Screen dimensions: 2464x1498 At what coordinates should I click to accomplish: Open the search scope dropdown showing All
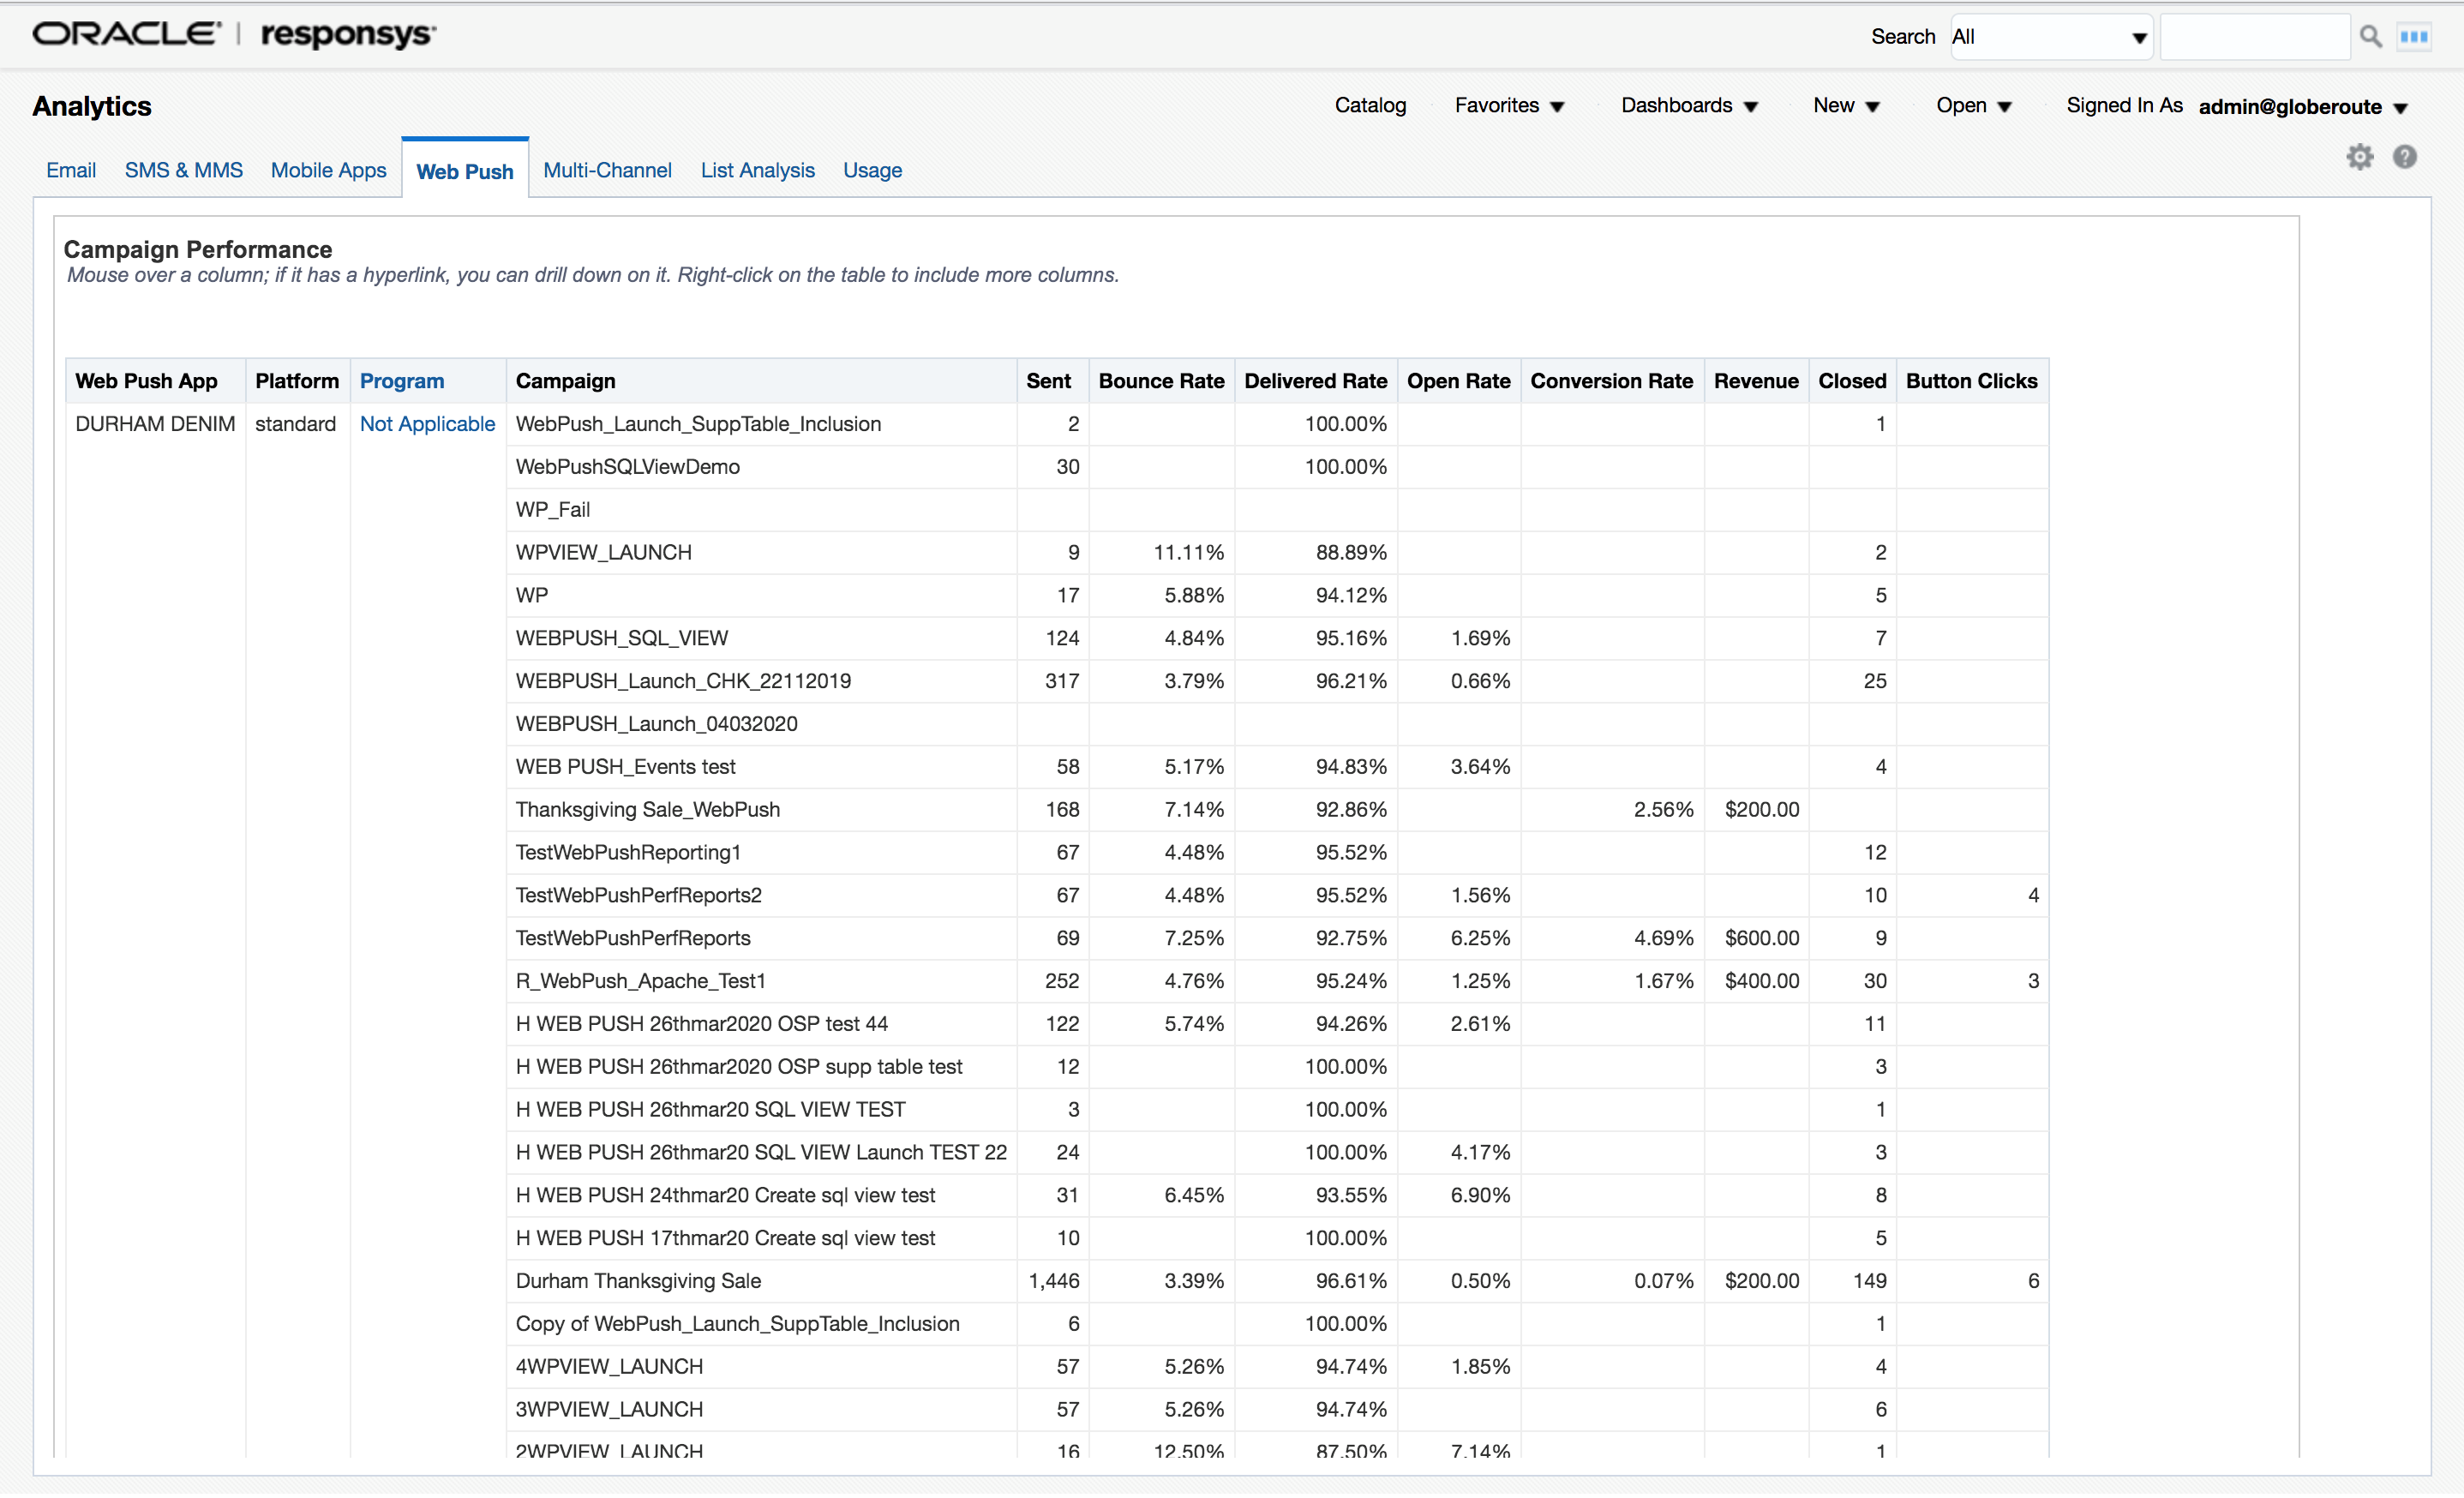(2050, 36)
